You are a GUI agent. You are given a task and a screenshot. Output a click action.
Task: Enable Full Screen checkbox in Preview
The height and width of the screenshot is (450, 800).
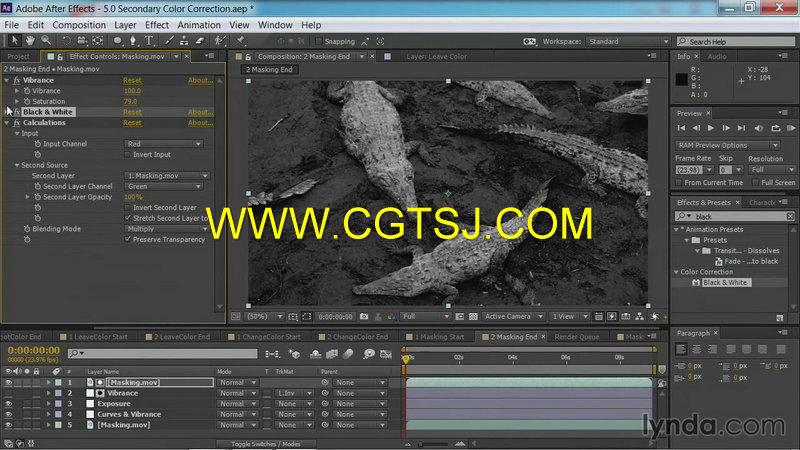(756, 183)
